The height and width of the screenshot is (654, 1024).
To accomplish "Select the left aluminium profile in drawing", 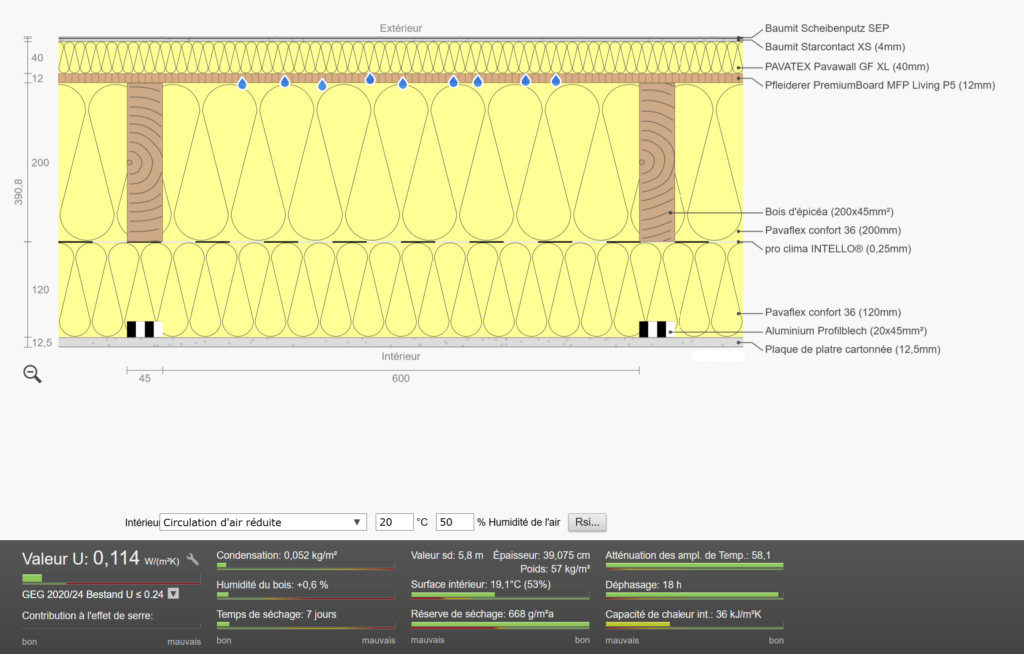I will point(145,329).
